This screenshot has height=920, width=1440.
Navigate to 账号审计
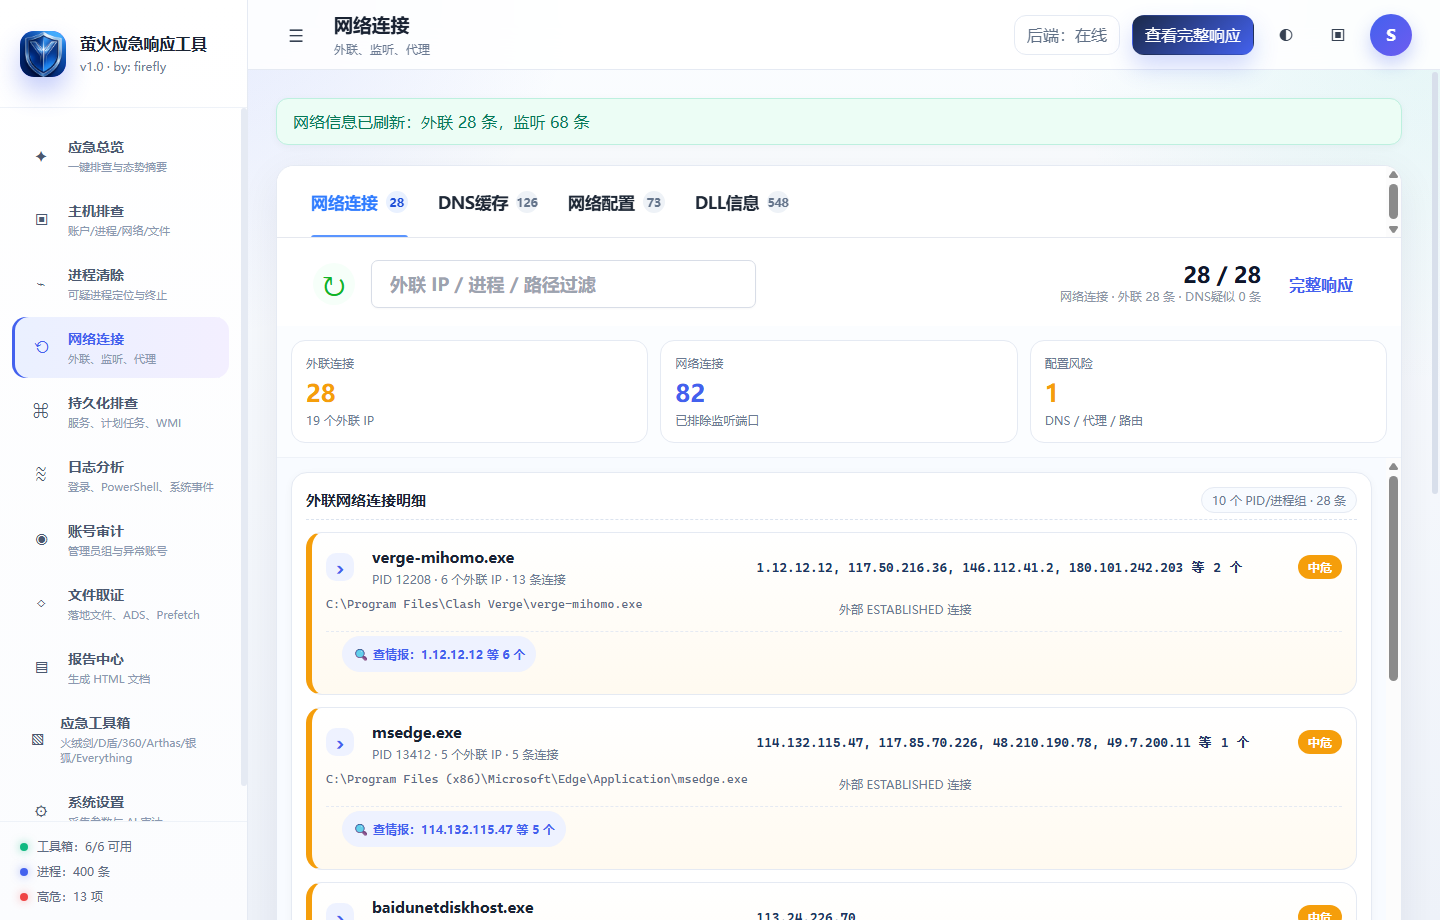121,540
